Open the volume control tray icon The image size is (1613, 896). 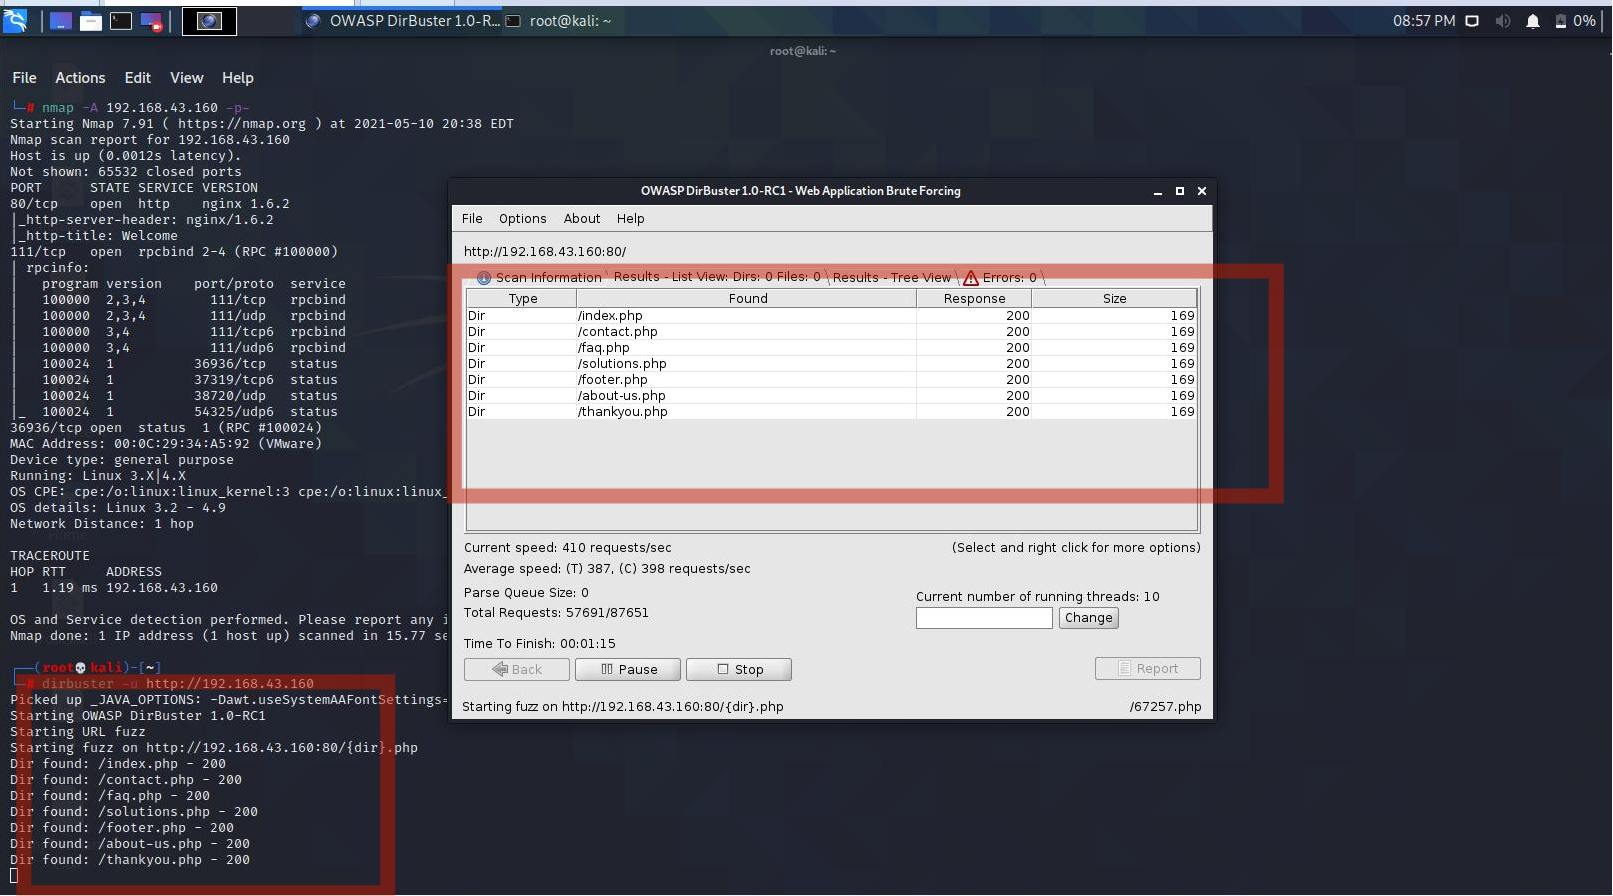pyautogui.click(x=1502, y=21)
